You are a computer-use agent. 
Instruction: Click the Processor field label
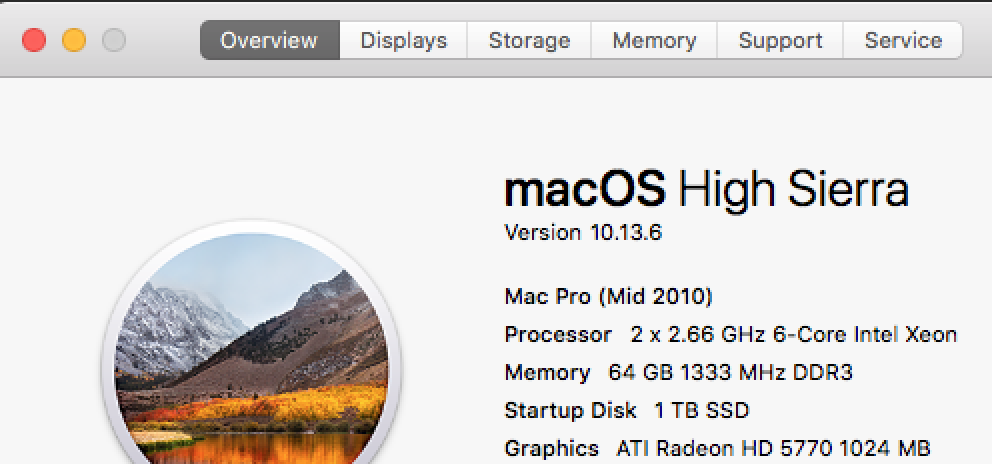(558, 334)
